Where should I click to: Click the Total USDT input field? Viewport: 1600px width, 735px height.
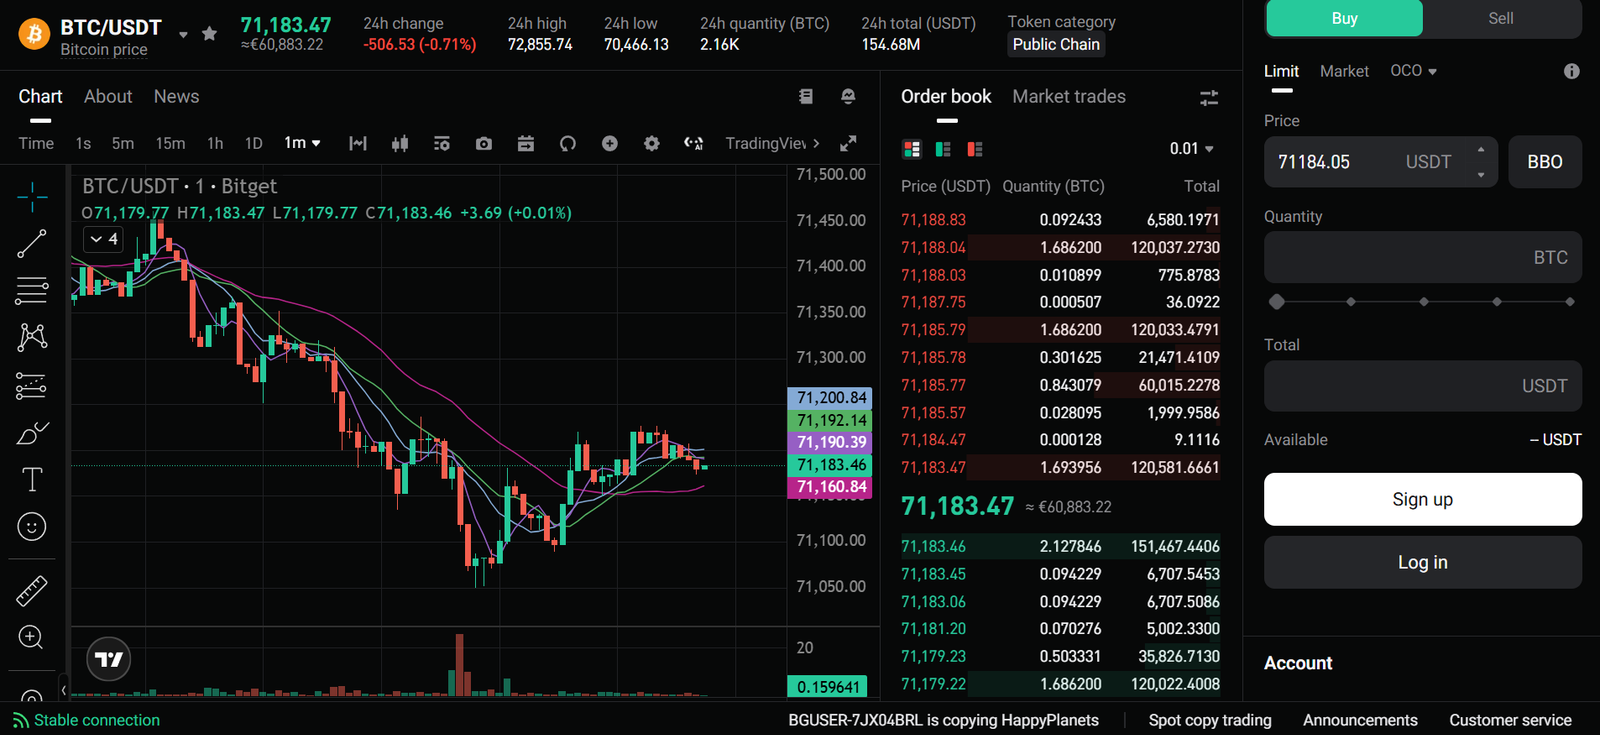click(x=1423, y=386)
